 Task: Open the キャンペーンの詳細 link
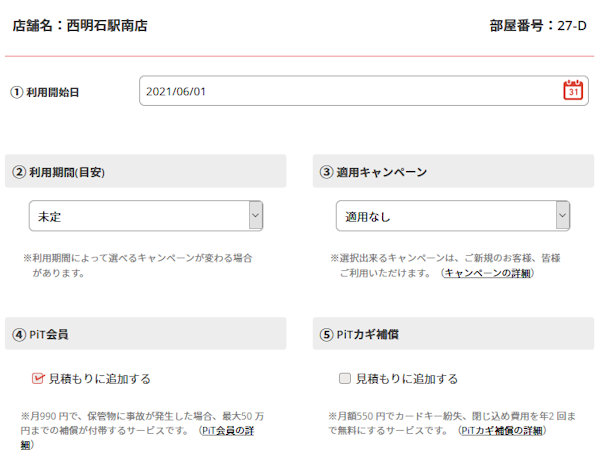(x=488, y=273)
